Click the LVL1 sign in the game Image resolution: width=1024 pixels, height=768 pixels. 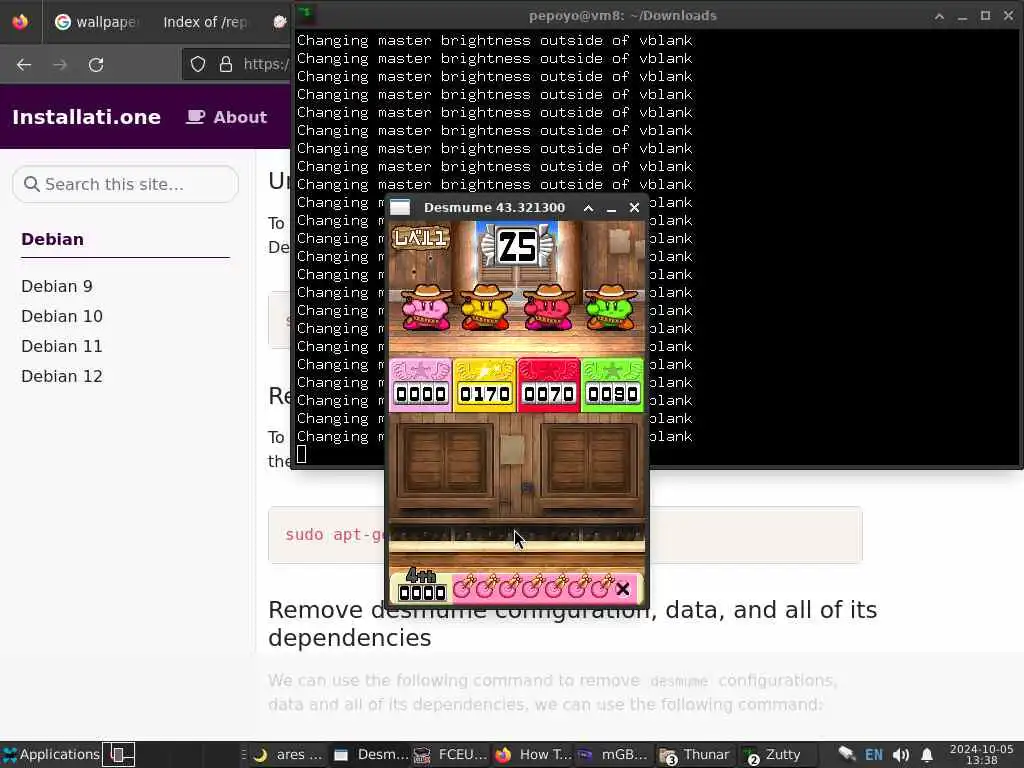click(x=421, y=238)
